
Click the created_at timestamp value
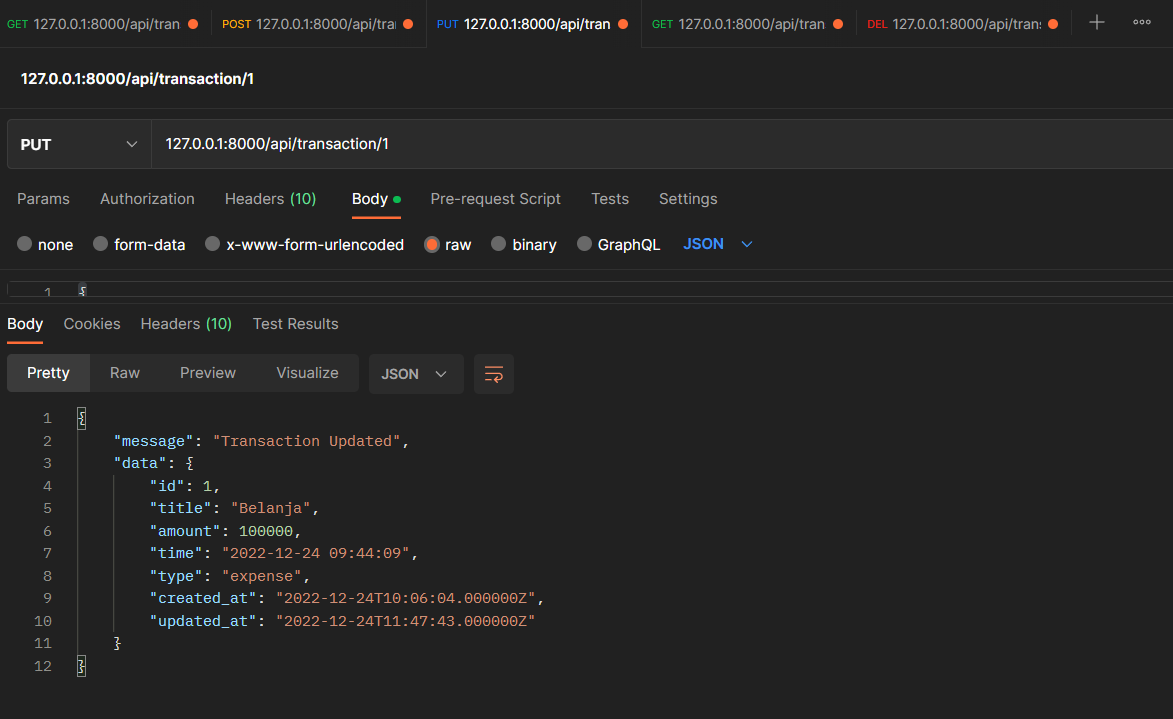406,598
